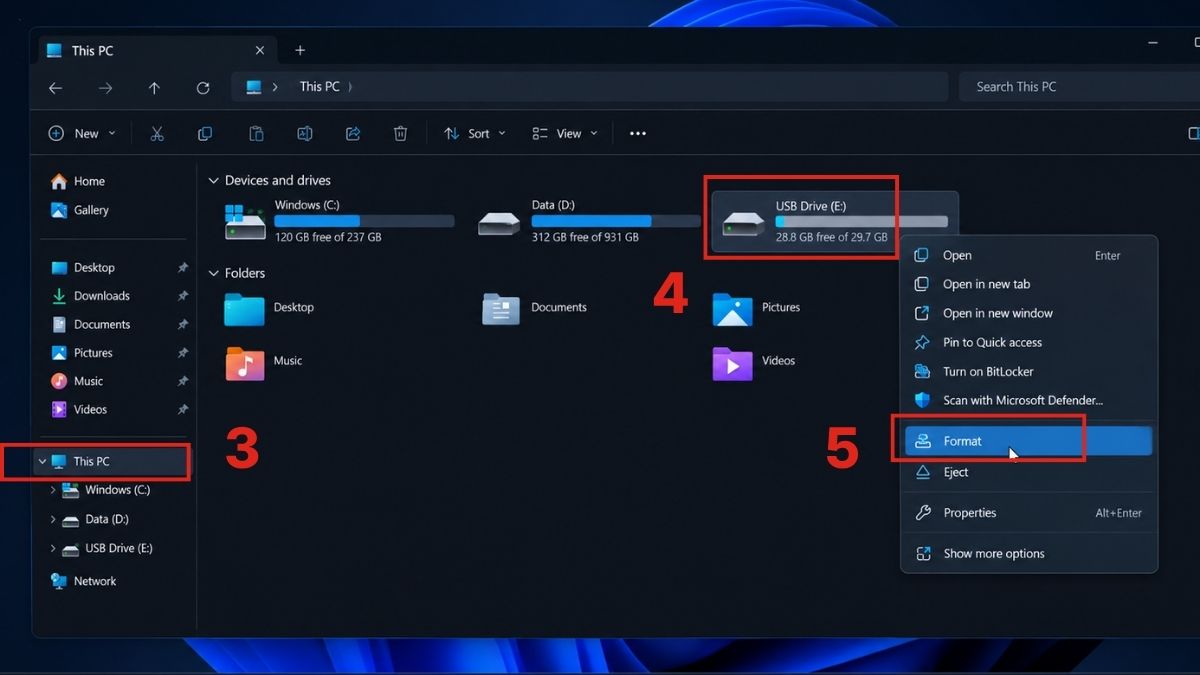This screenshot has height=675, width=1200.
Task: Unpin Downloads using its pin icon
Action: (182, 296)
